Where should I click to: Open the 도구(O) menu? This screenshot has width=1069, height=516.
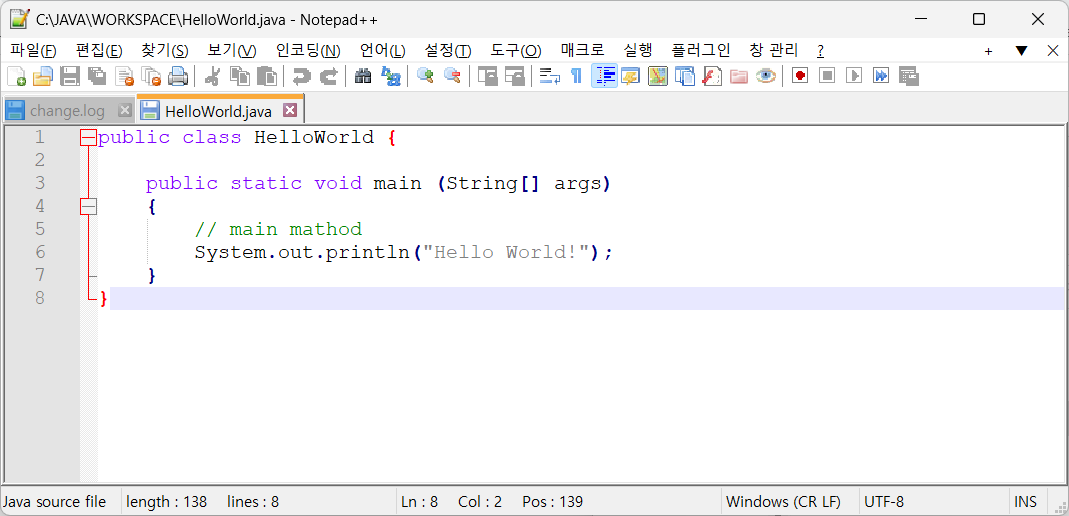point(515,50)
